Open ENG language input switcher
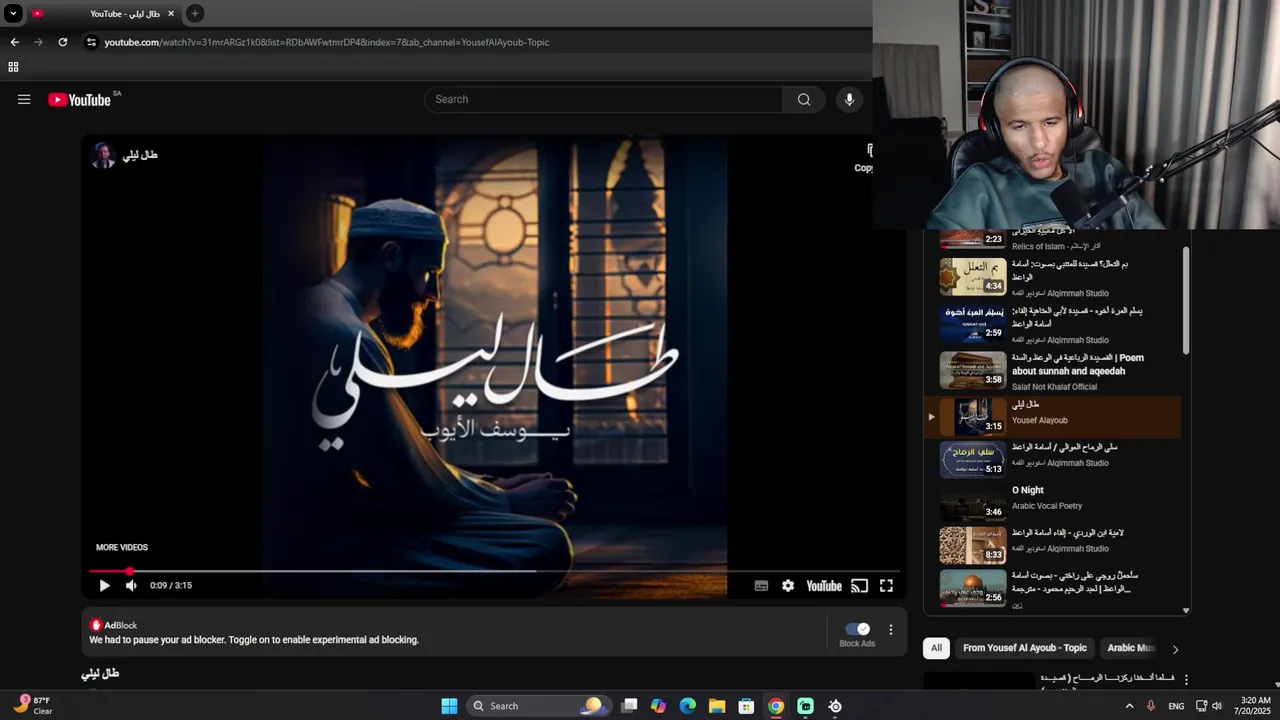The width and height of the screenshot is (1280, 720). (1176, 706)
